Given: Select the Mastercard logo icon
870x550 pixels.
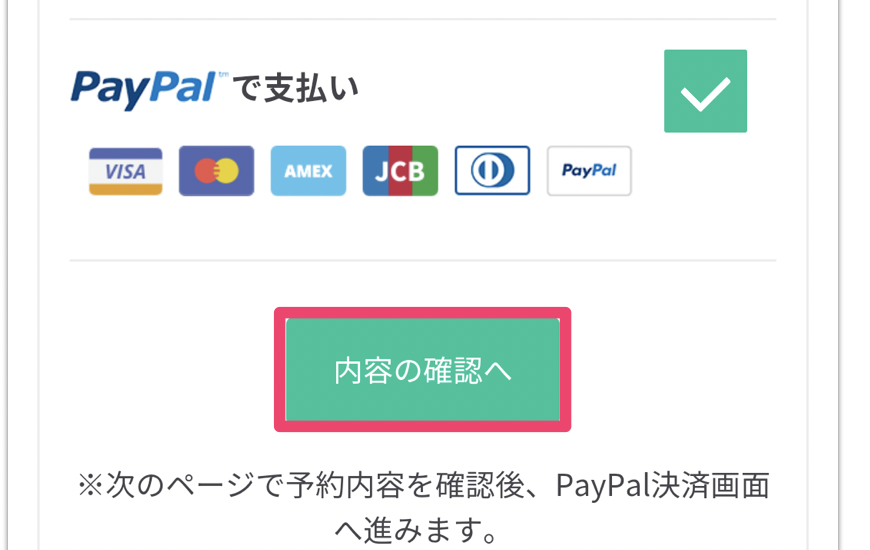Looking at the screenshot, I should click(x=216, y=171).
